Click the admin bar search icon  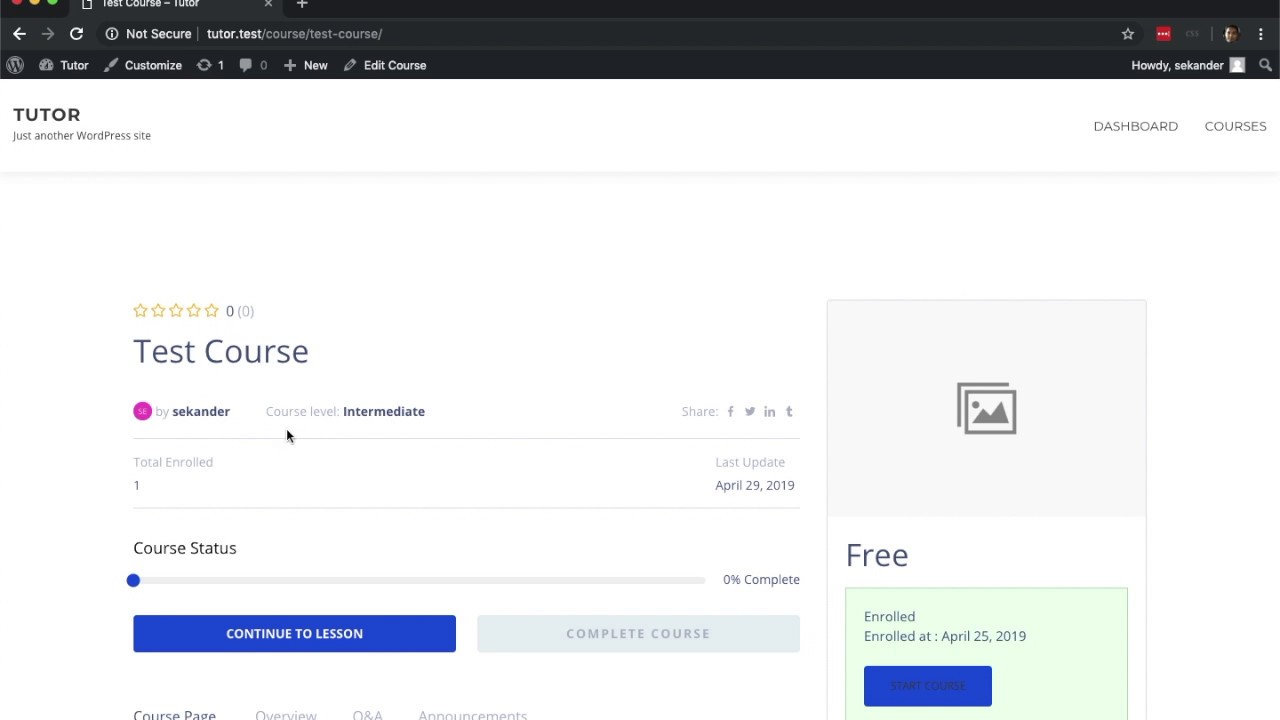point(1265,65)
